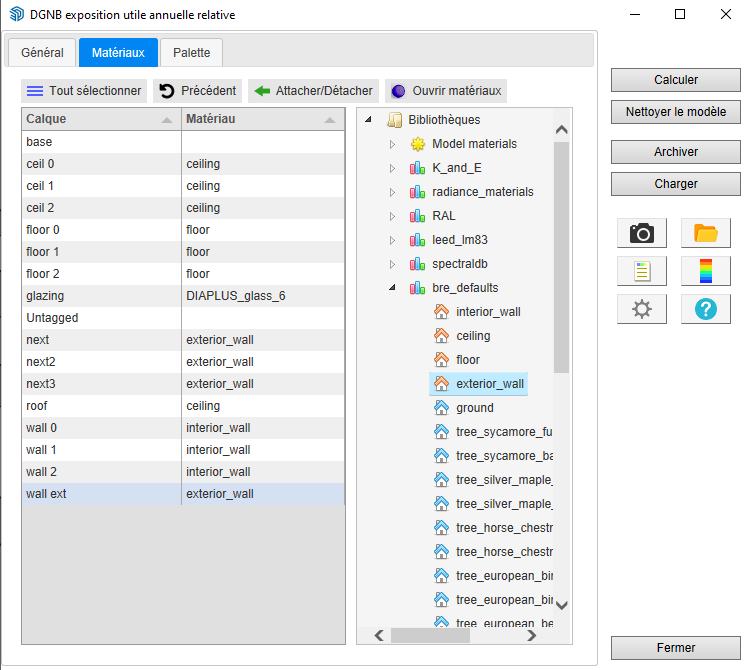Sort by the Matériau column header
Image resolution: width=749 pixels, height=670 pixels.
[x=263, y=119]
